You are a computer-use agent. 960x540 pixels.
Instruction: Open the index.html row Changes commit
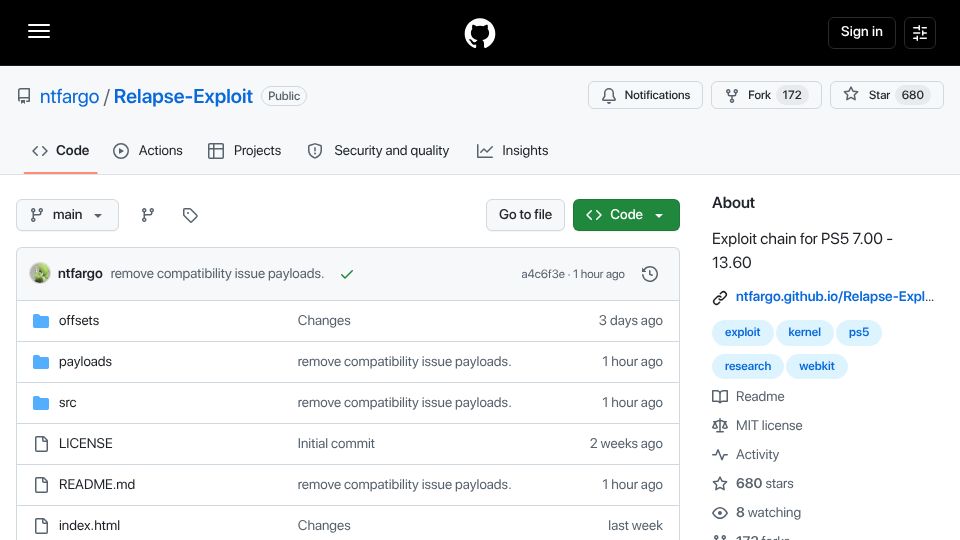tap(324, 525)
